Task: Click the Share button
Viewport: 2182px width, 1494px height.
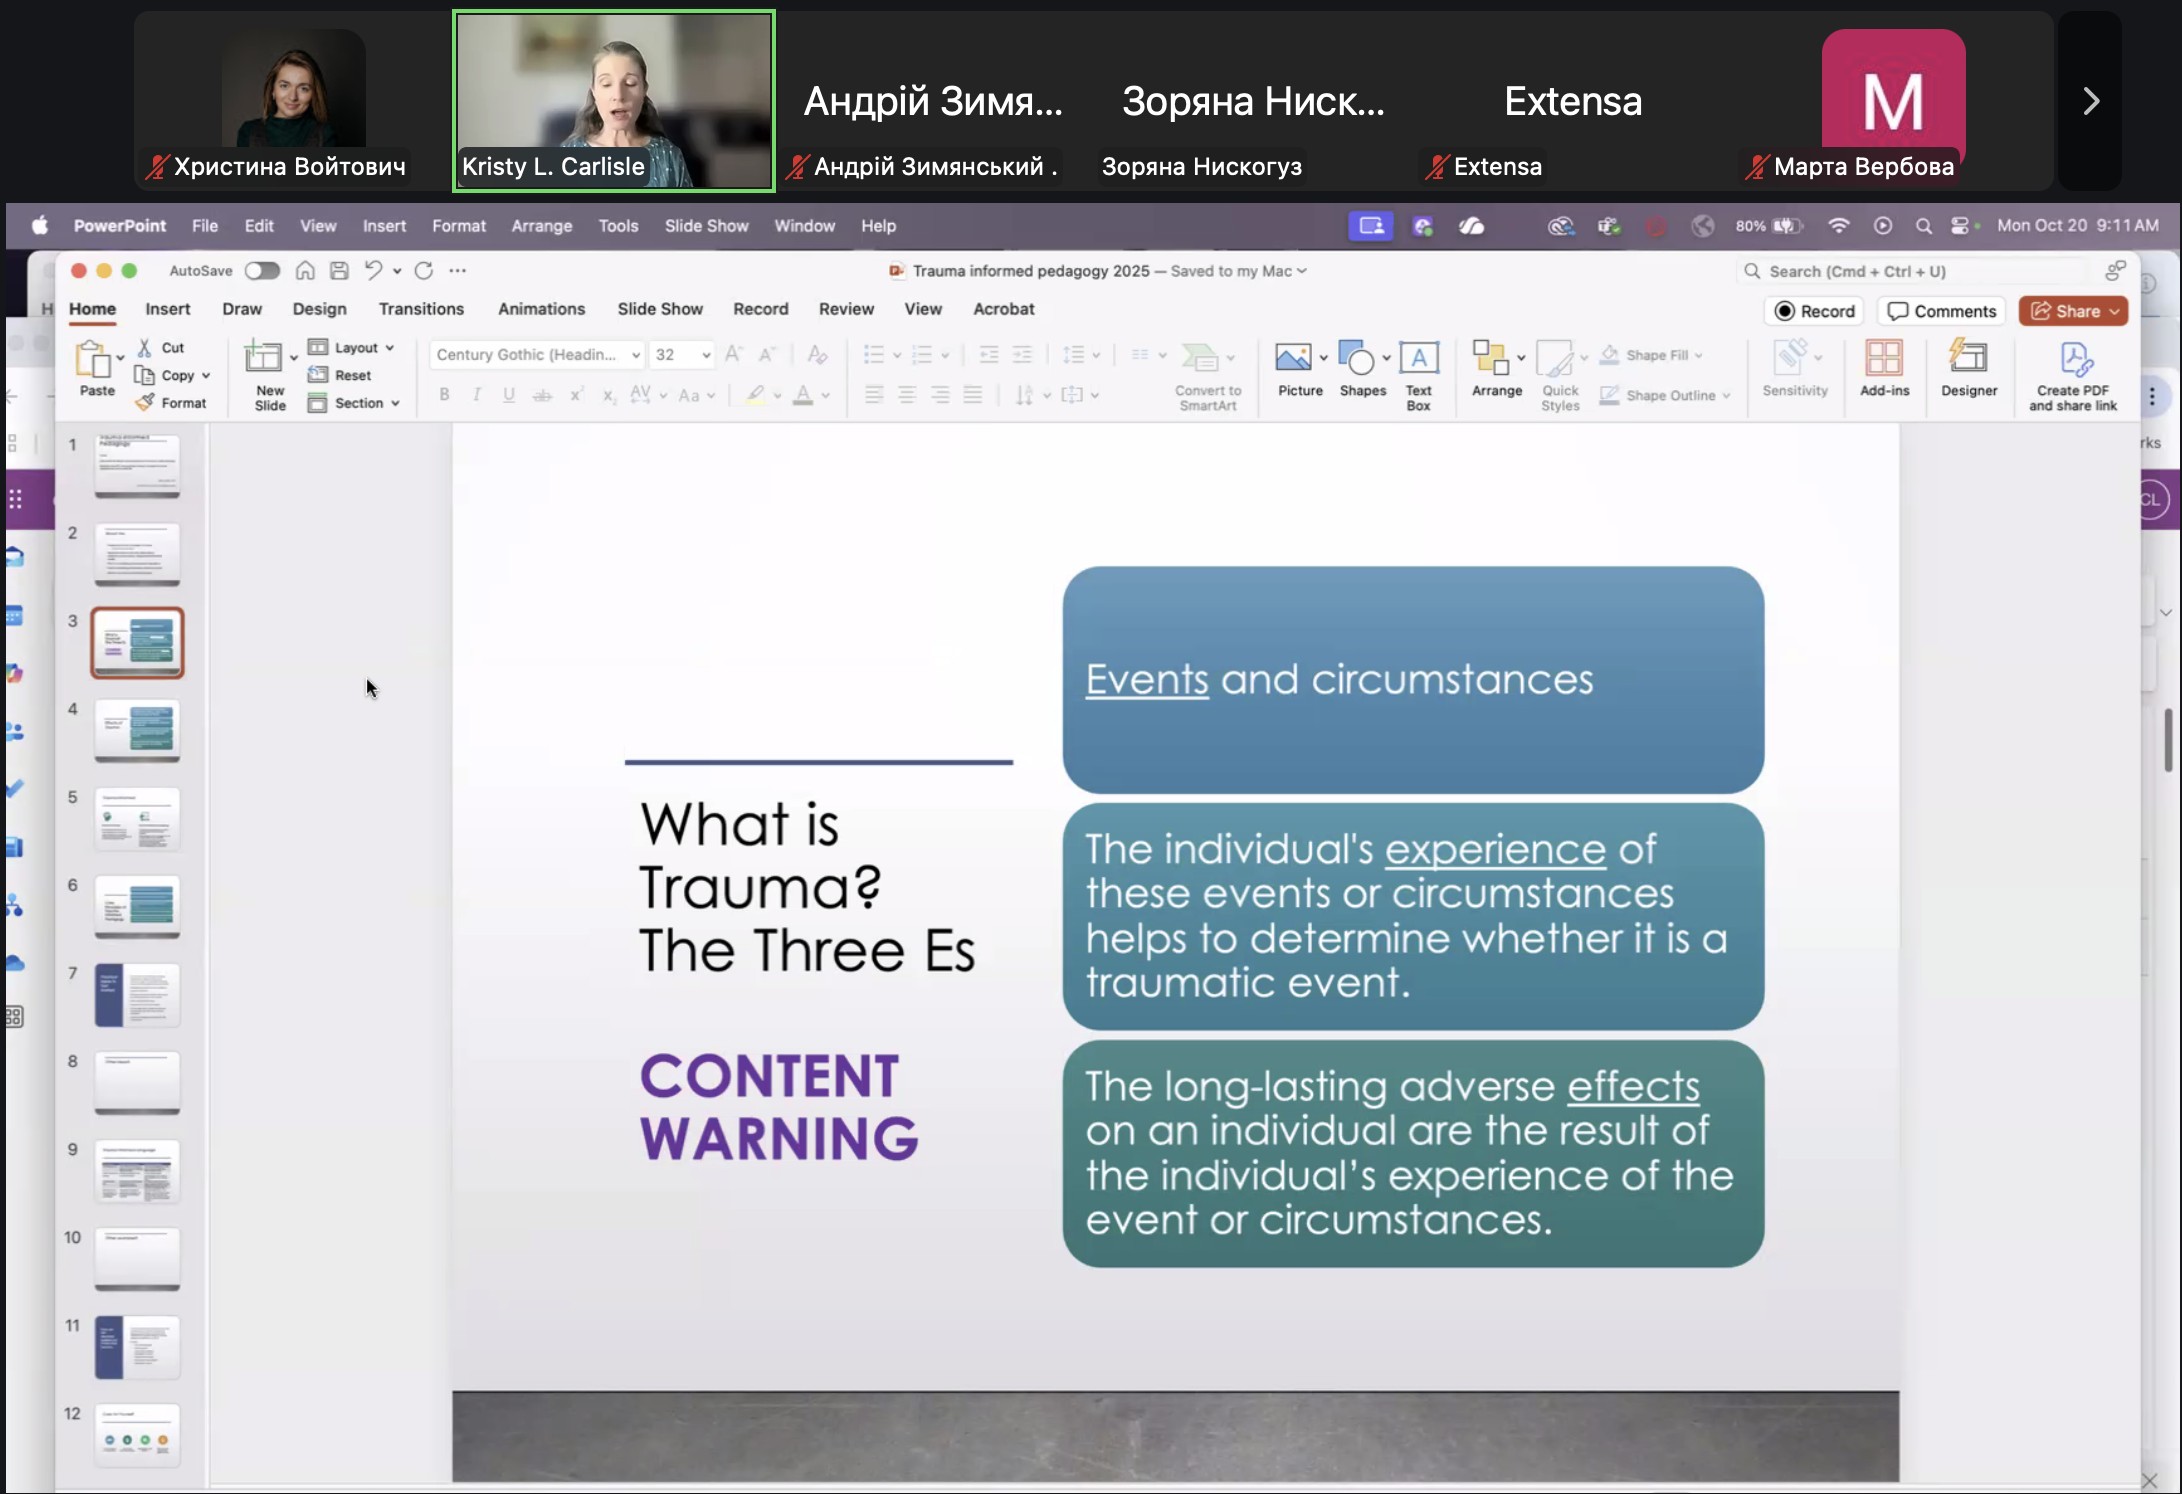Action: pos(2072,311)
